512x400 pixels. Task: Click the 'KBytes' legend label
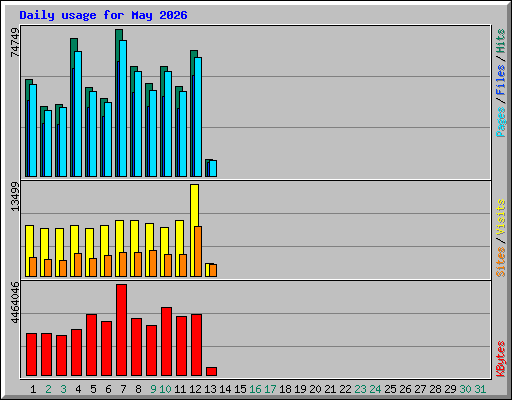point(501,359)
